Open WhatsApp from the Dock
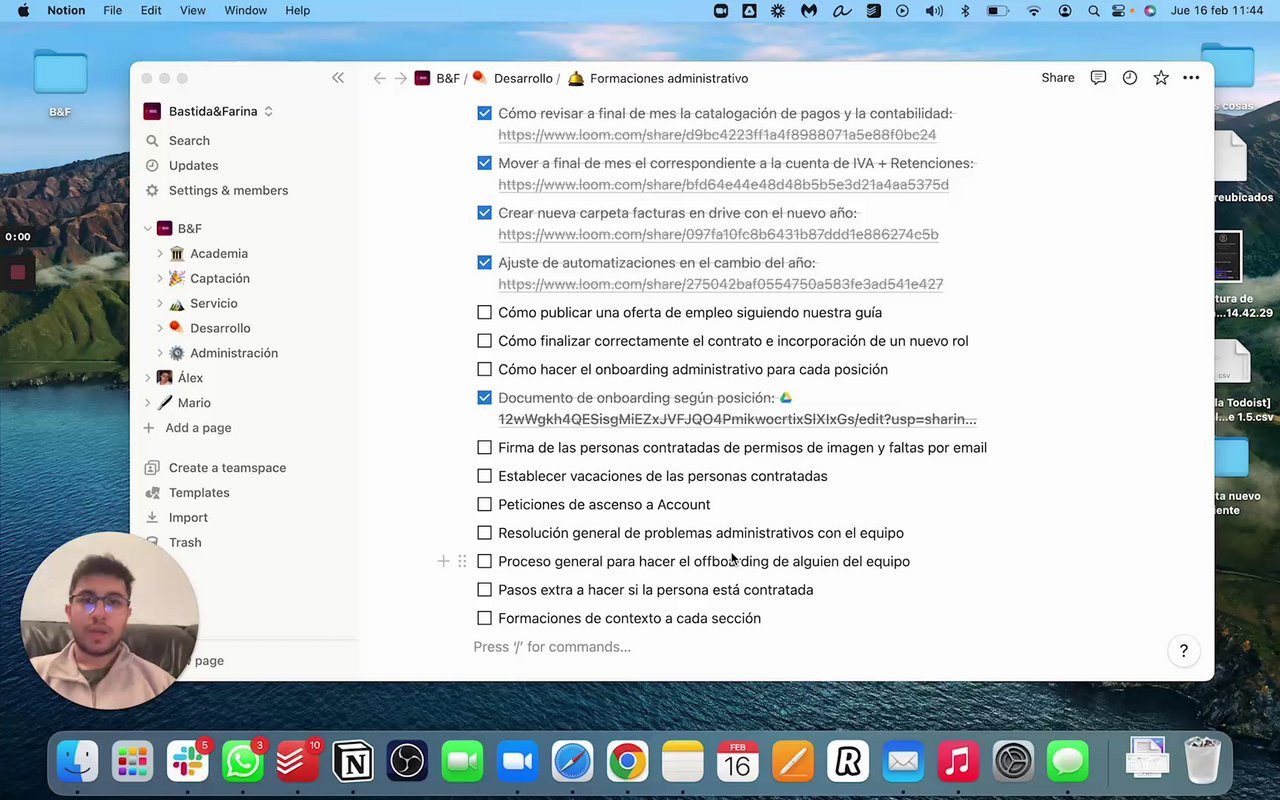The image size is (1280, 800). (242, 763)
